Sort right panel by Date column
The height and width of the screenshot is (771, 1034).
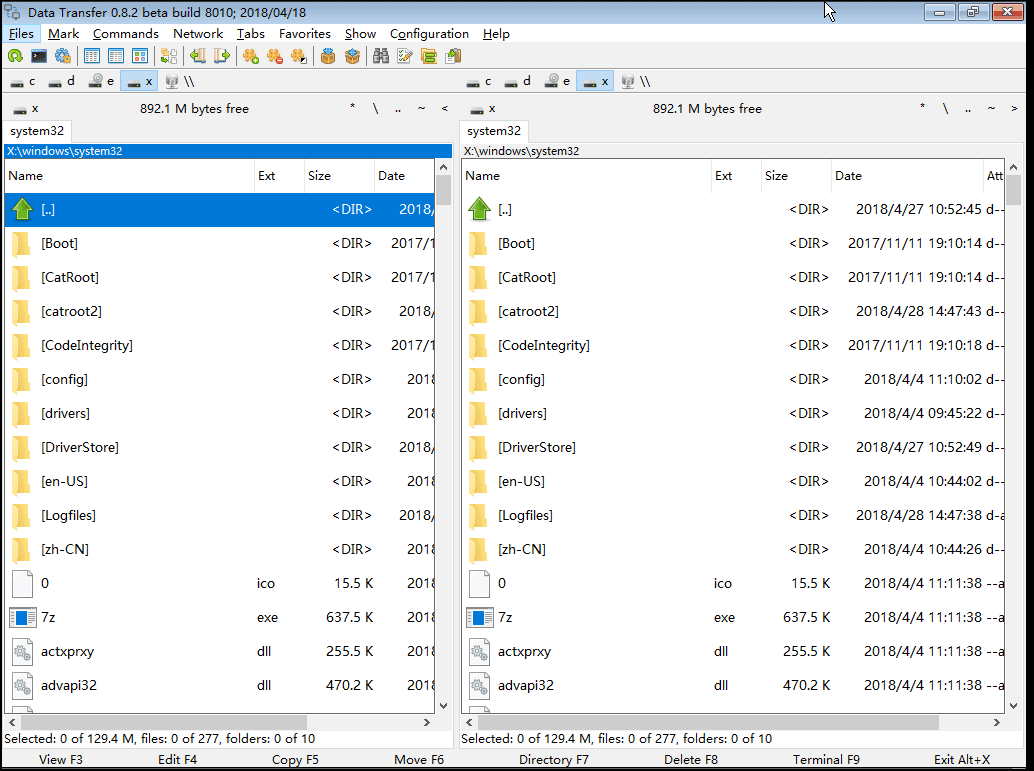(906, 176)
